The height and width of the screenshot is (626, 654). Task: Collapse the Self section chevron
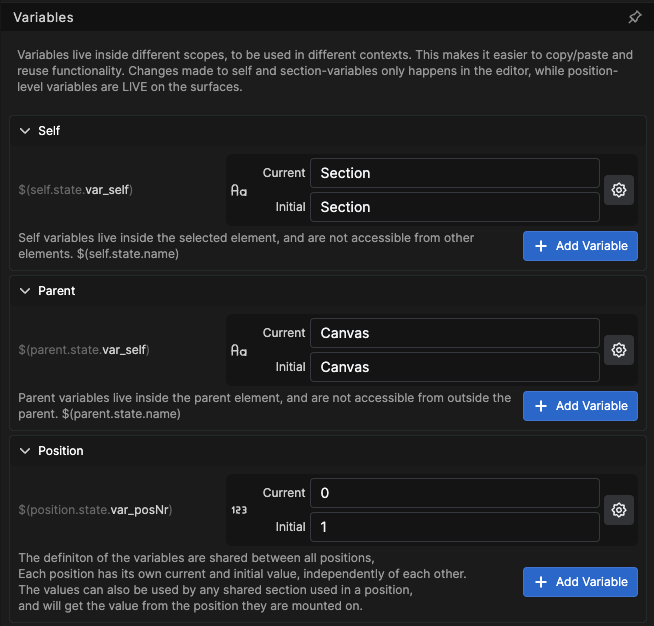click(x=25, y=131)
